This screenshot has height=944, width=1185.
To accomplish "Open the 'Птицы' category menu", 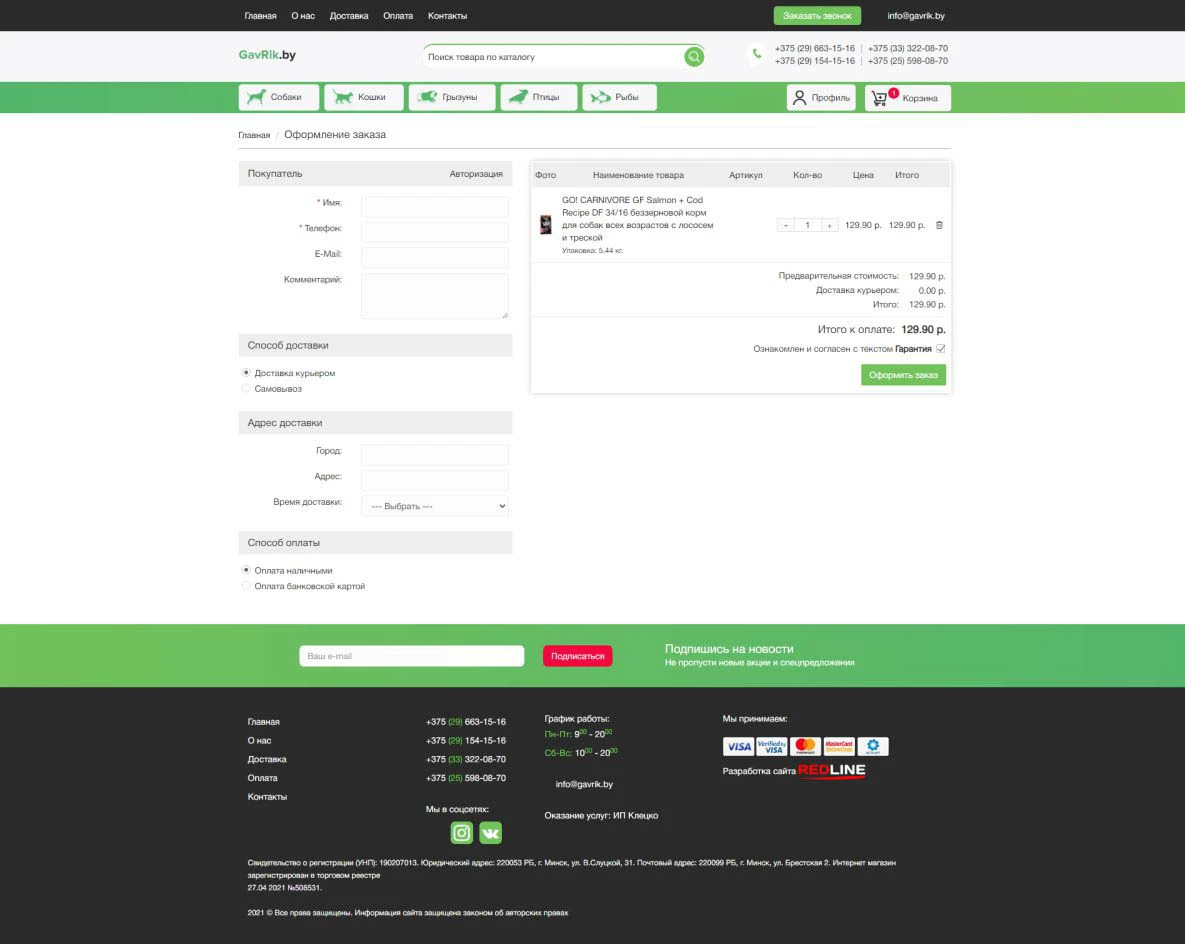I will [x=539, y=97].
